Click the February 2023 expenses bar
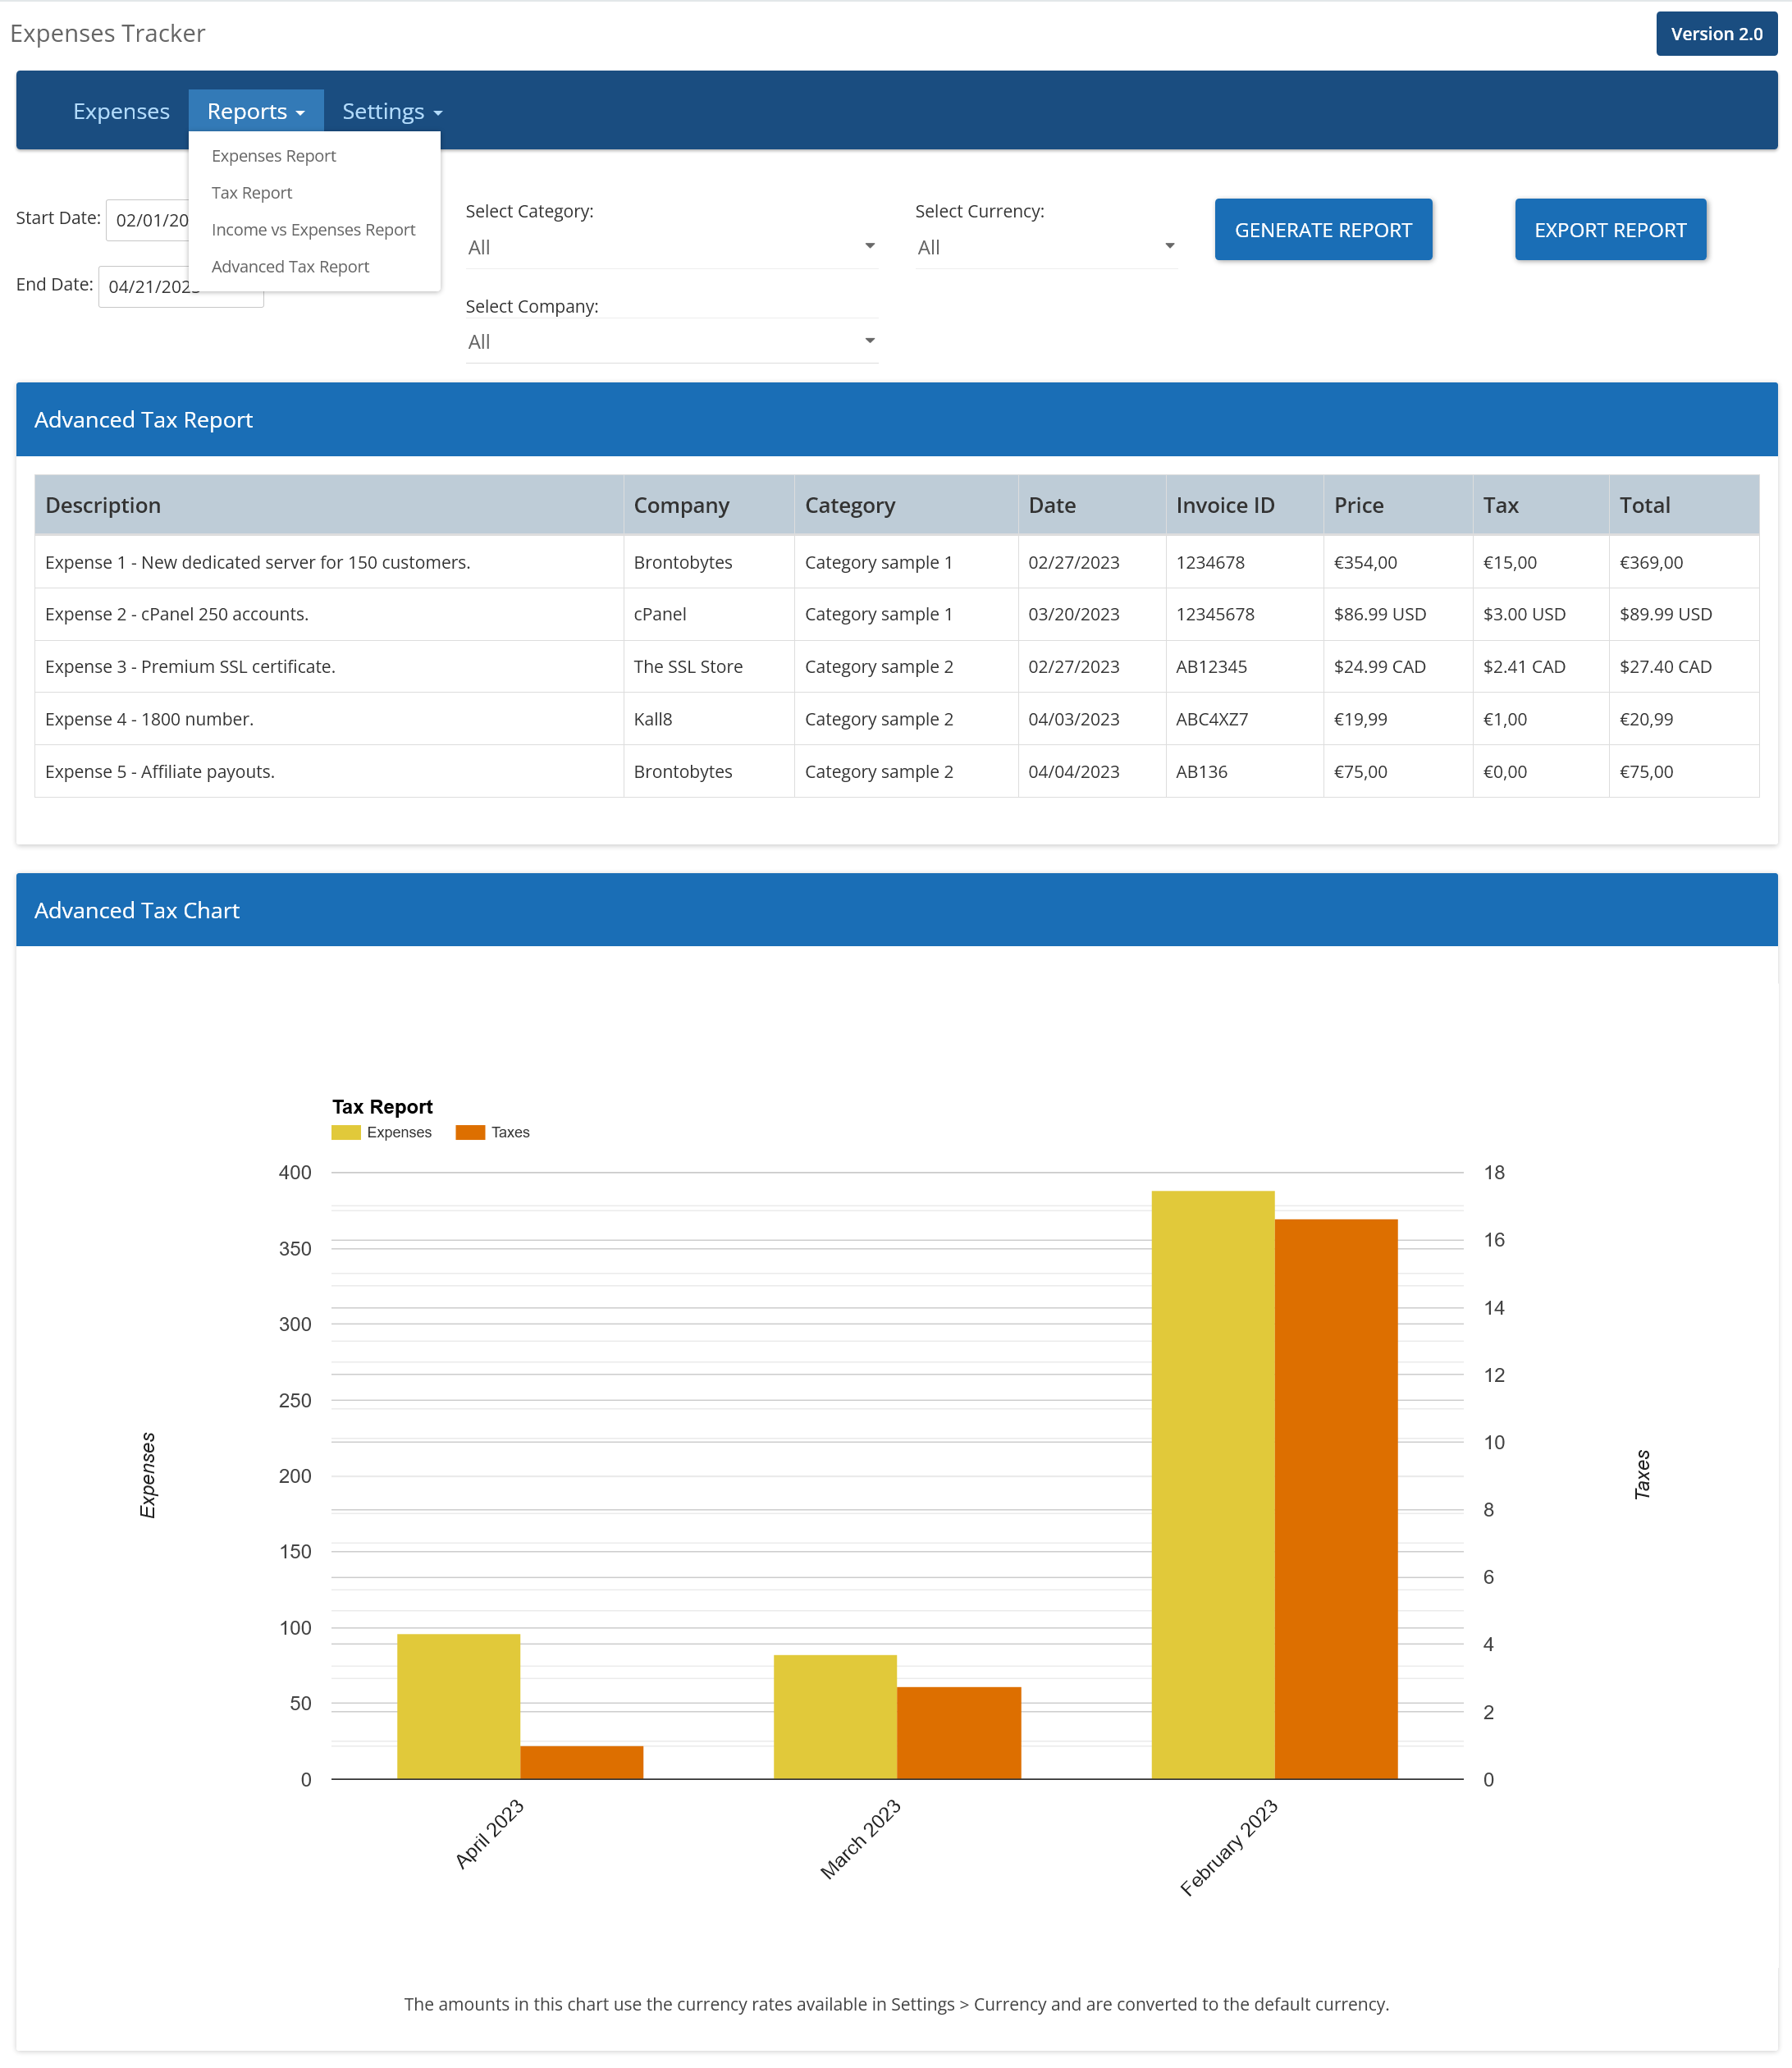The width and height of the screenshot is (1792, 2068). click(x=1212, y=1484)
